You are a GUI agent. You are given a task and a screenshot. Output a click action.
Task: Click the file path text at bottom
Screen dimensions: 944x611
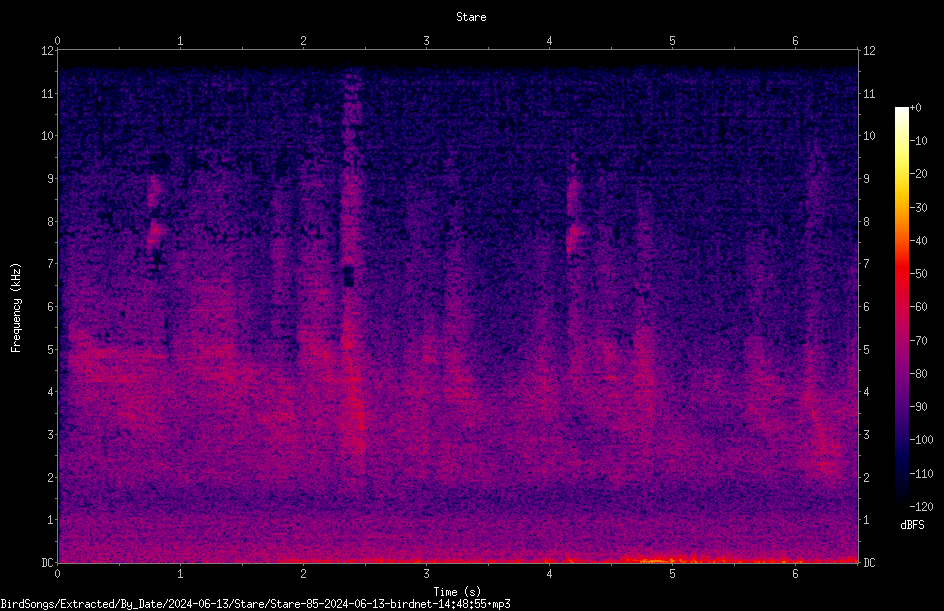click(x=255, y=604)
